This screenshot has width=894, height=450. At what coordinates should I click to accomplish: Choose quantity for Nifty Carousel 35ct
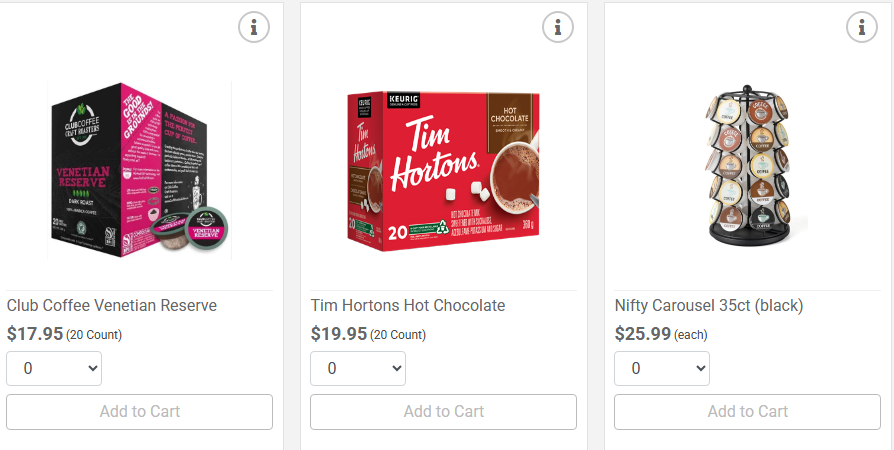tap(662, 368)
